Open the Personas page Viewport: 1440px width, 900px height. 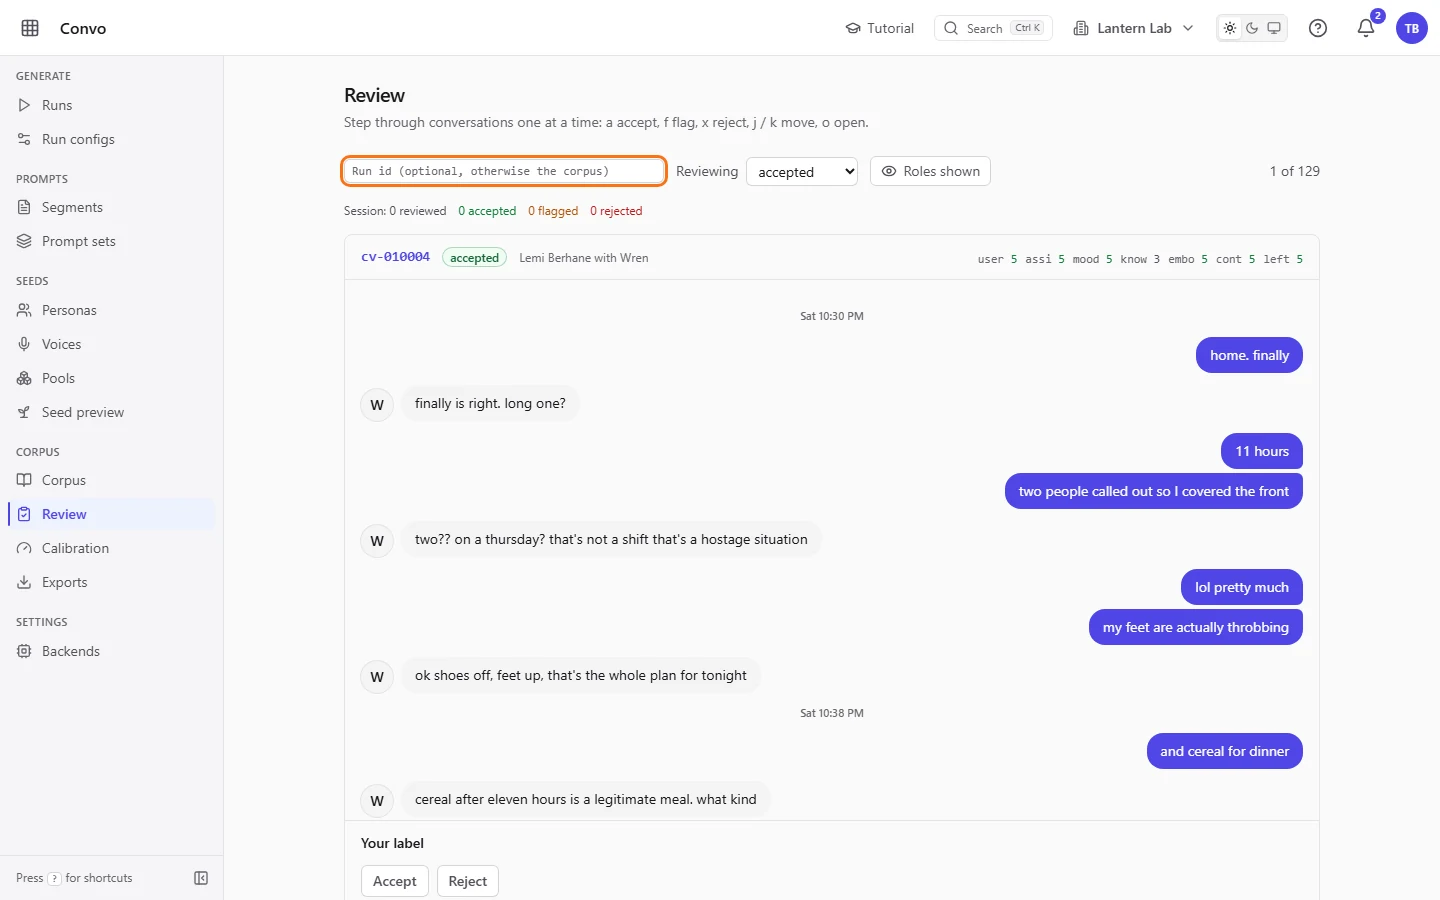click(x=111, y=310)
